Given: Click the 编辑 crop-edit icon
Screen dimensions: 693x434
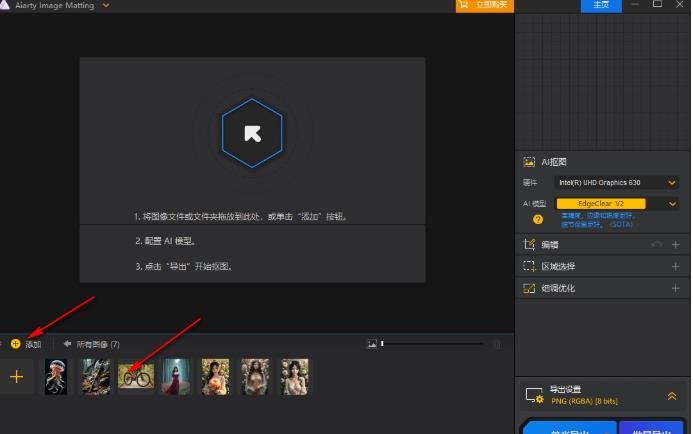Looking at the screenshot, I should 529,244.
